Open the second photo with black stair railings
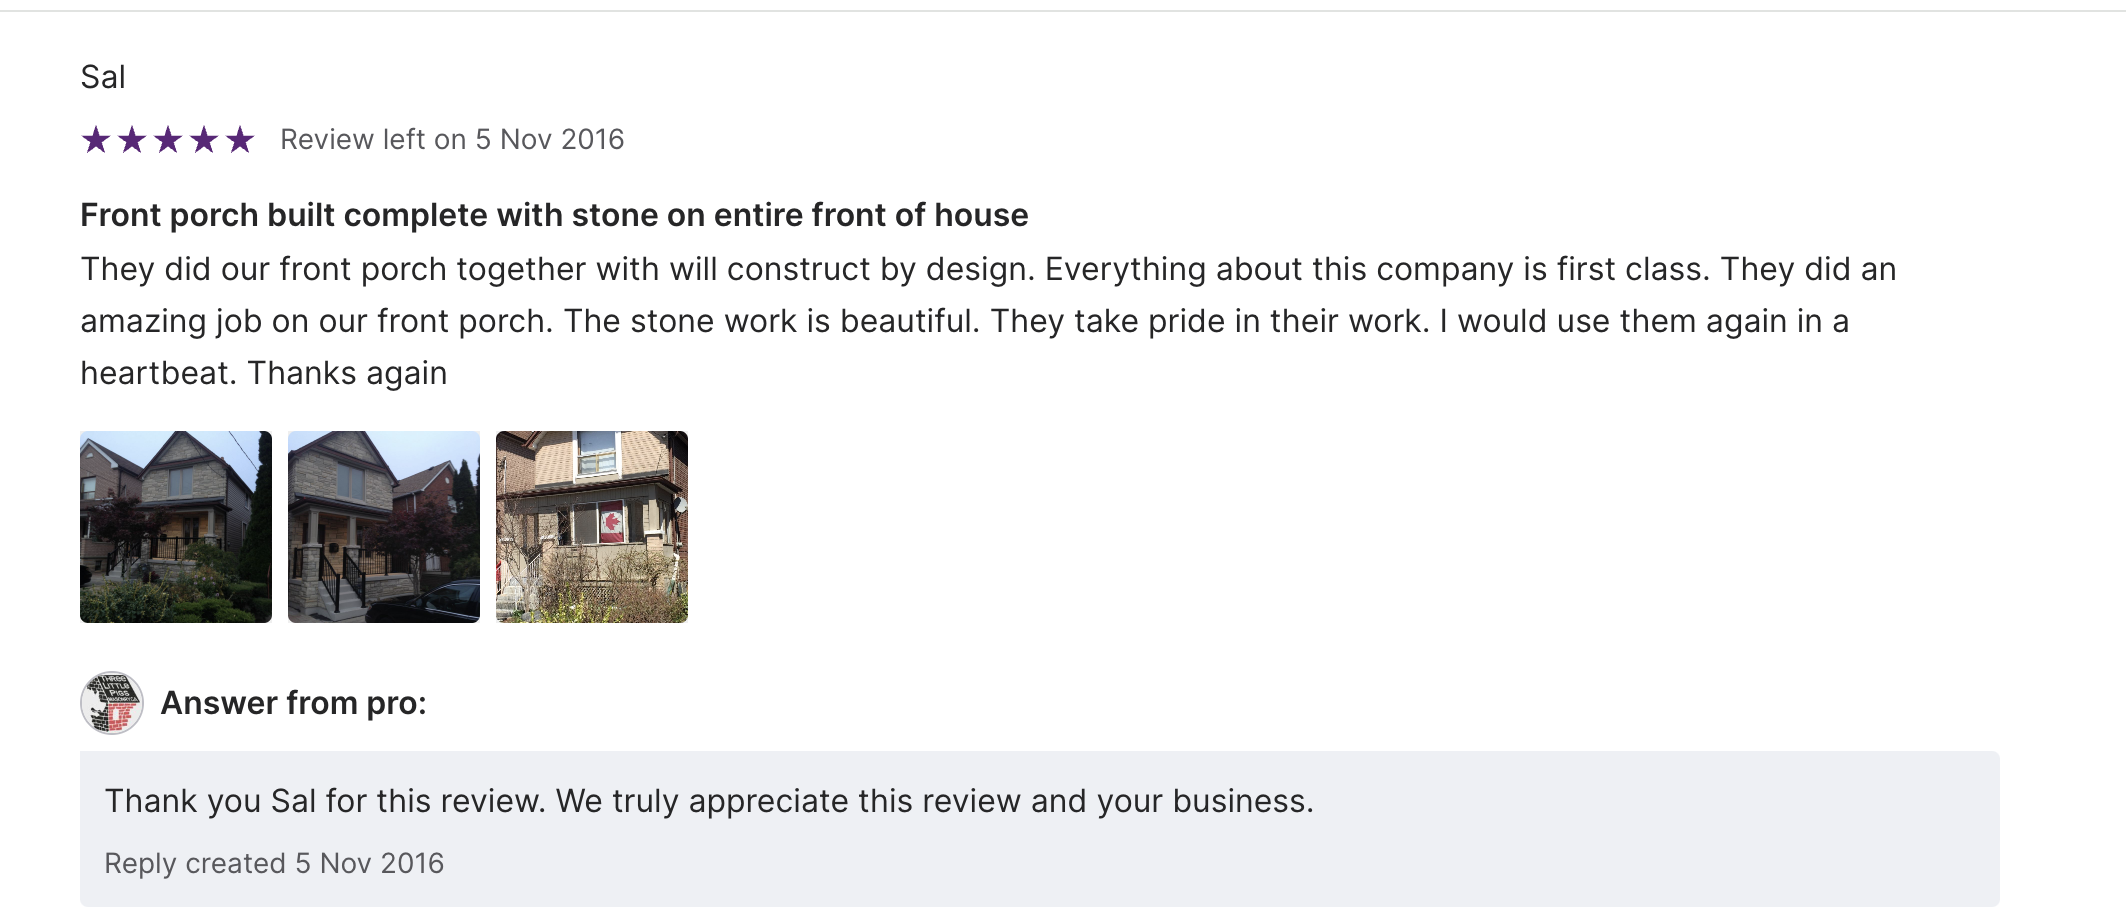 (x=384, y=527)
